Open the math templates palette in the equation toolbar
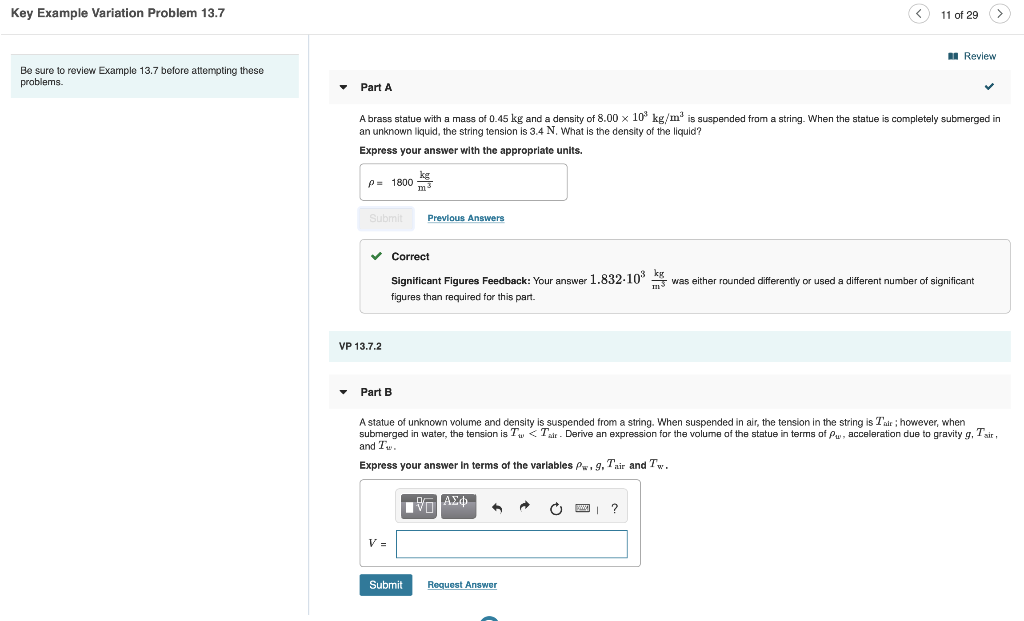Image resolution: width=1024 pixels, height=621 pixels. pyautogui.click(x=418, y=507)
